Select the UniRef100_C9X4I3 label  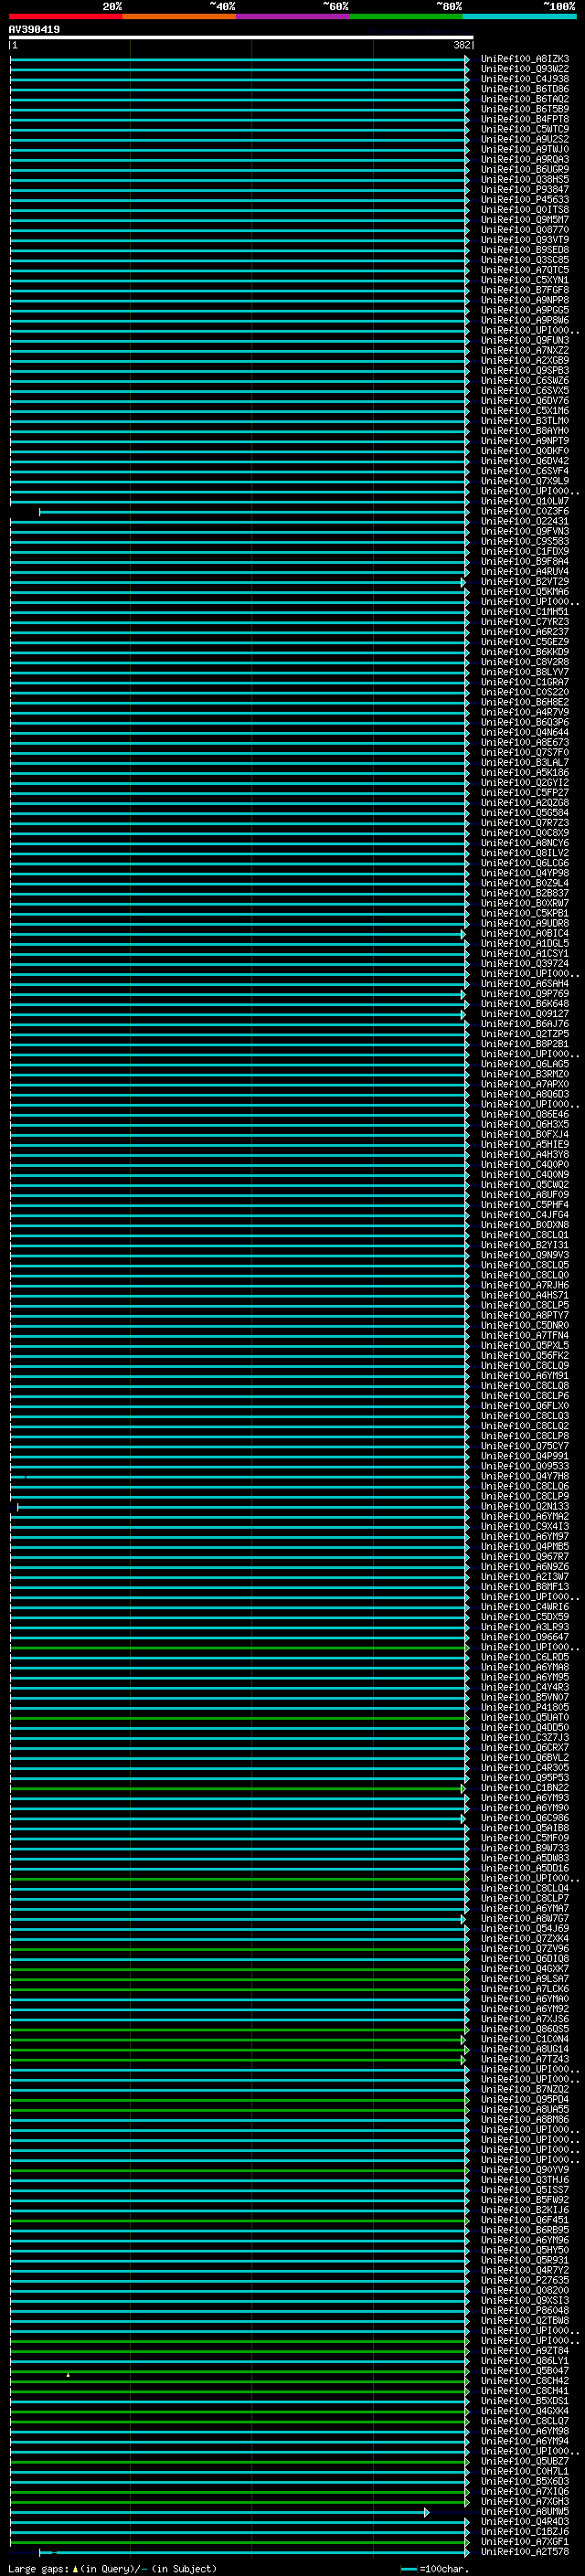[525, 1526]
